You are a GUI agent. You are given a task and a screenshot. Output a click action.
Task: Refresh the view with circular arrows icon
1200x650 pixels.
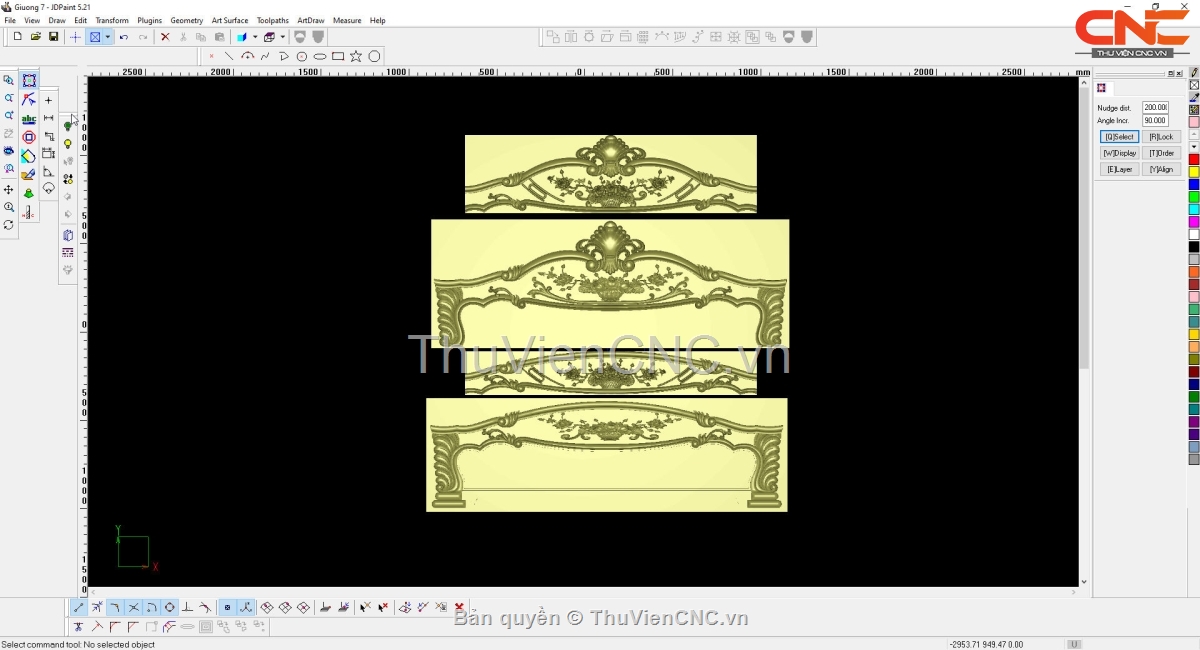(x=9, y=225)
